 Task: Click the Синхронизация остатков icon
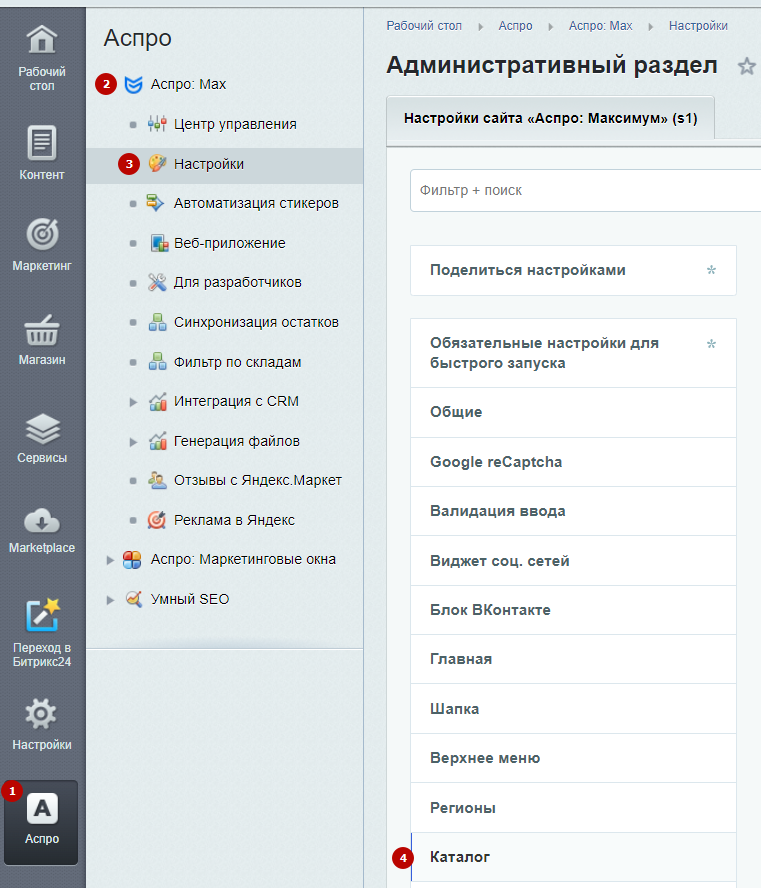(157, 322)
